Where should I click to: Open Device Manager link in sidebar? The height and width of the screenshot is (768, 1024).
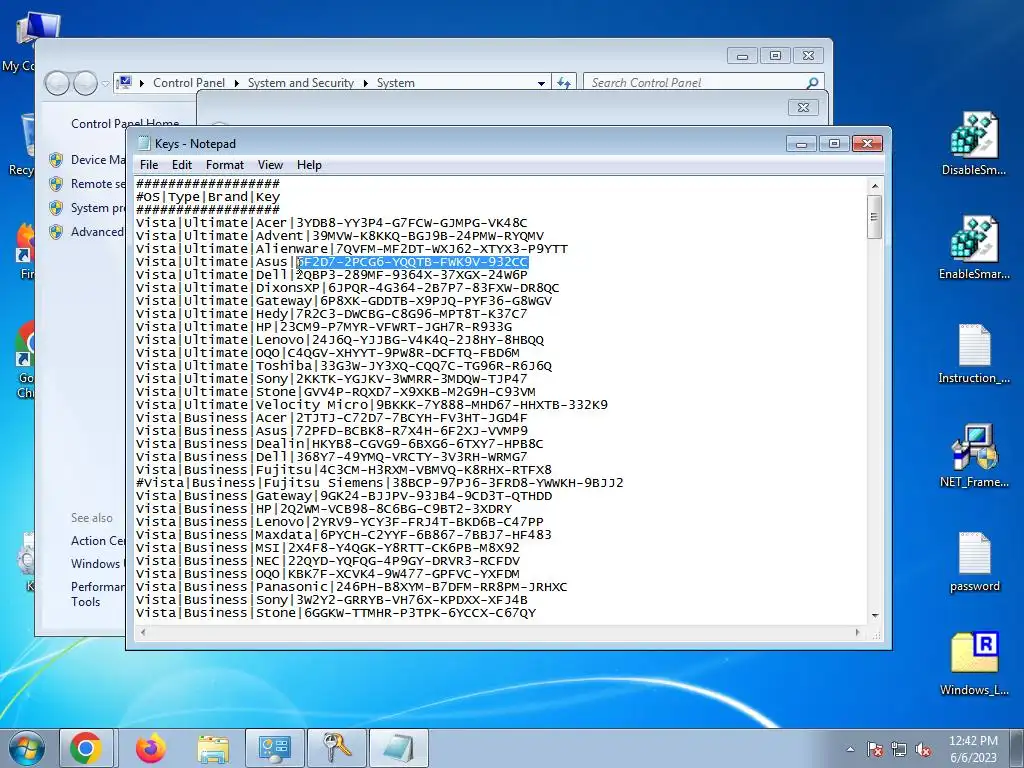pos(99,159)
